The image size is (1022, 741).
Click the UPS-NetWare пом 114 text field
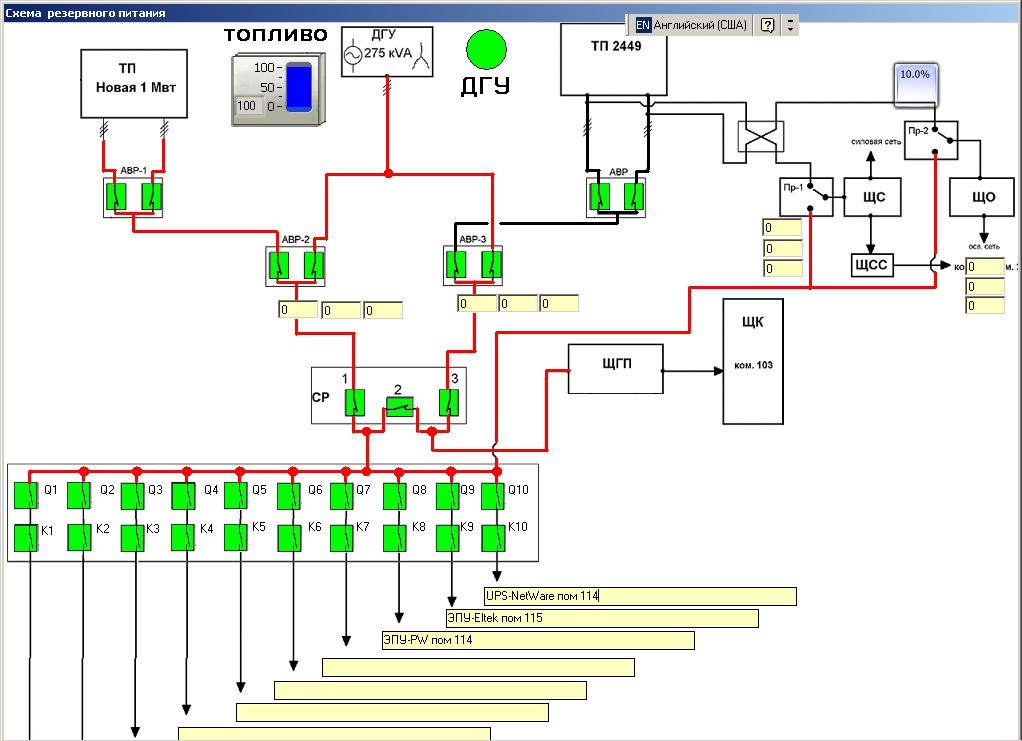(x=640, y=596)
